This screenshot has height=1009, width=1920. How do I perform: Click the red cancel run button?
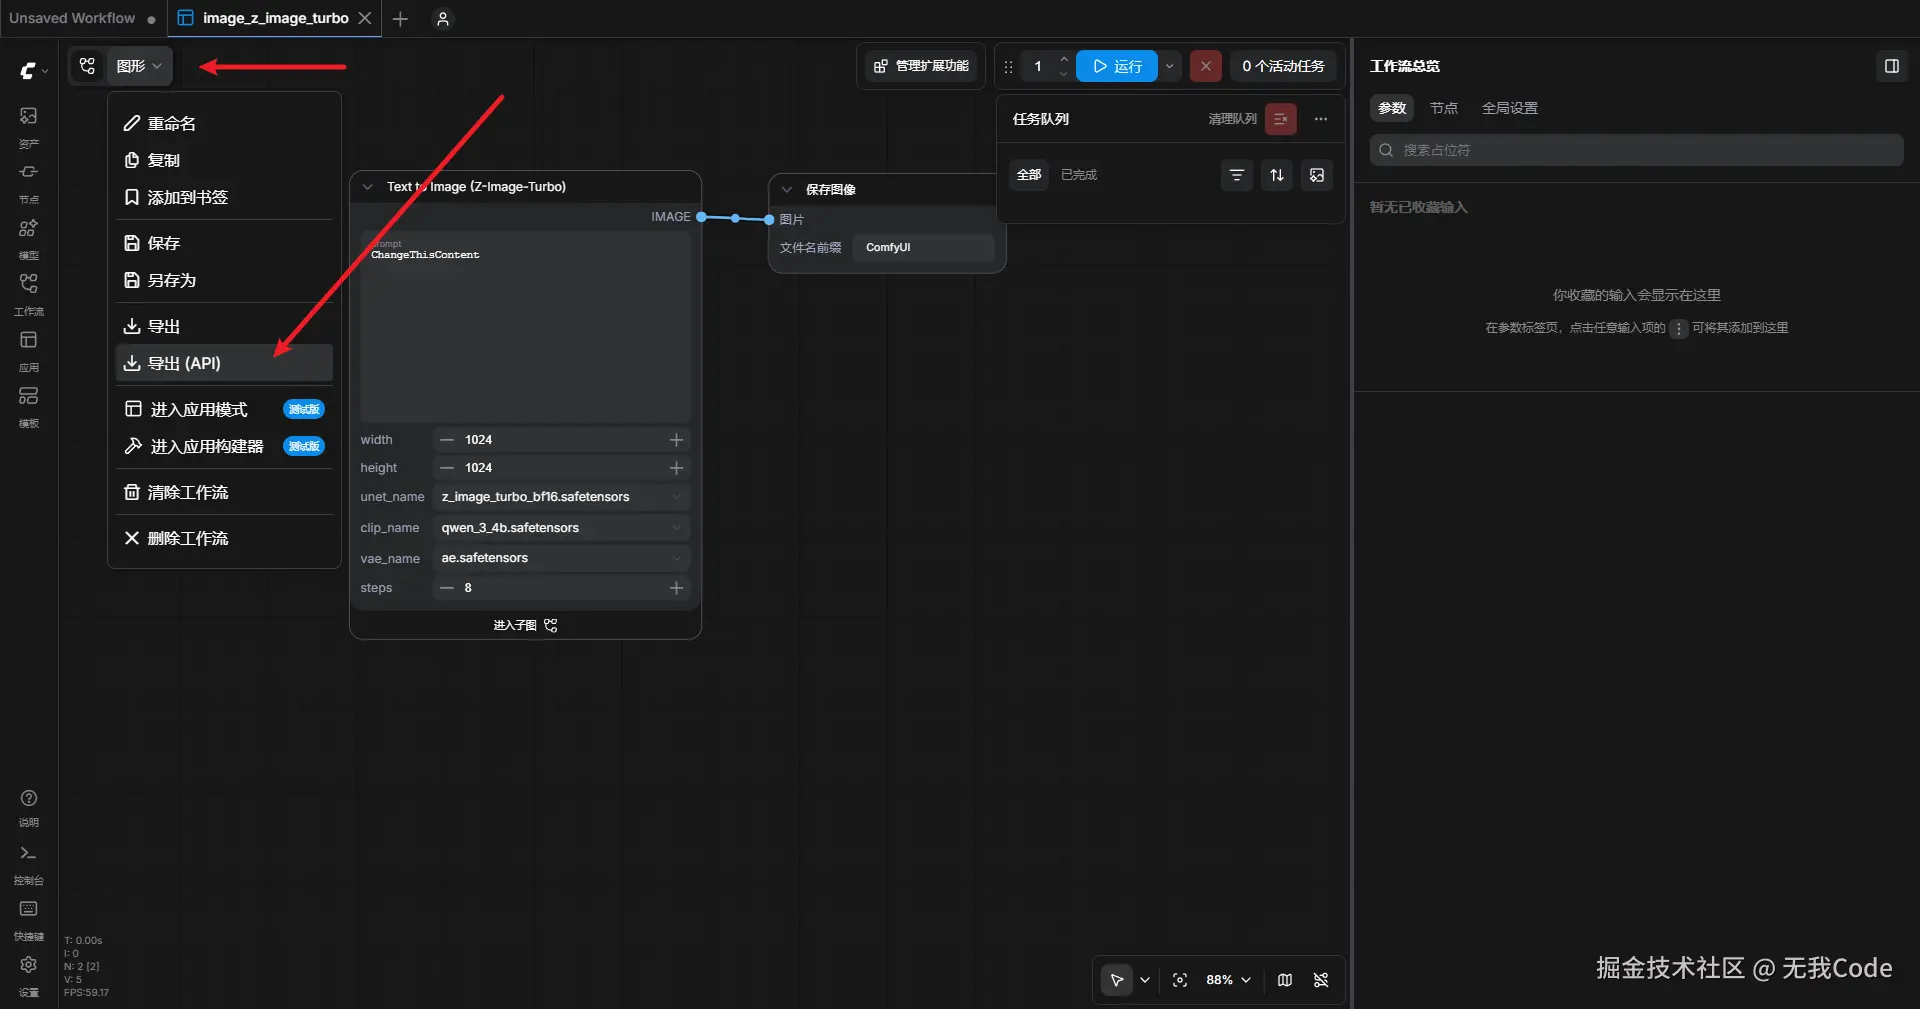(1205, 66)
